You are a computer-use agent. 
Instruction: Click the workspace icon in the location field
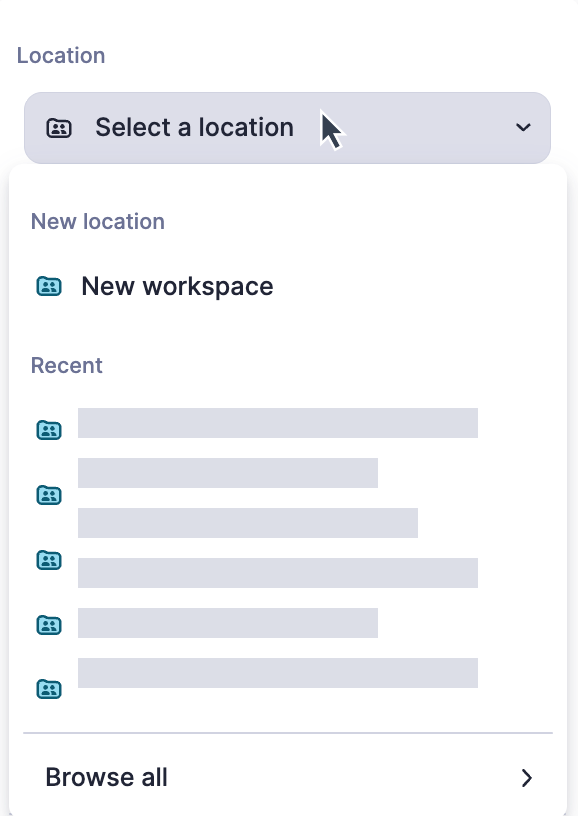pos(58,127)
